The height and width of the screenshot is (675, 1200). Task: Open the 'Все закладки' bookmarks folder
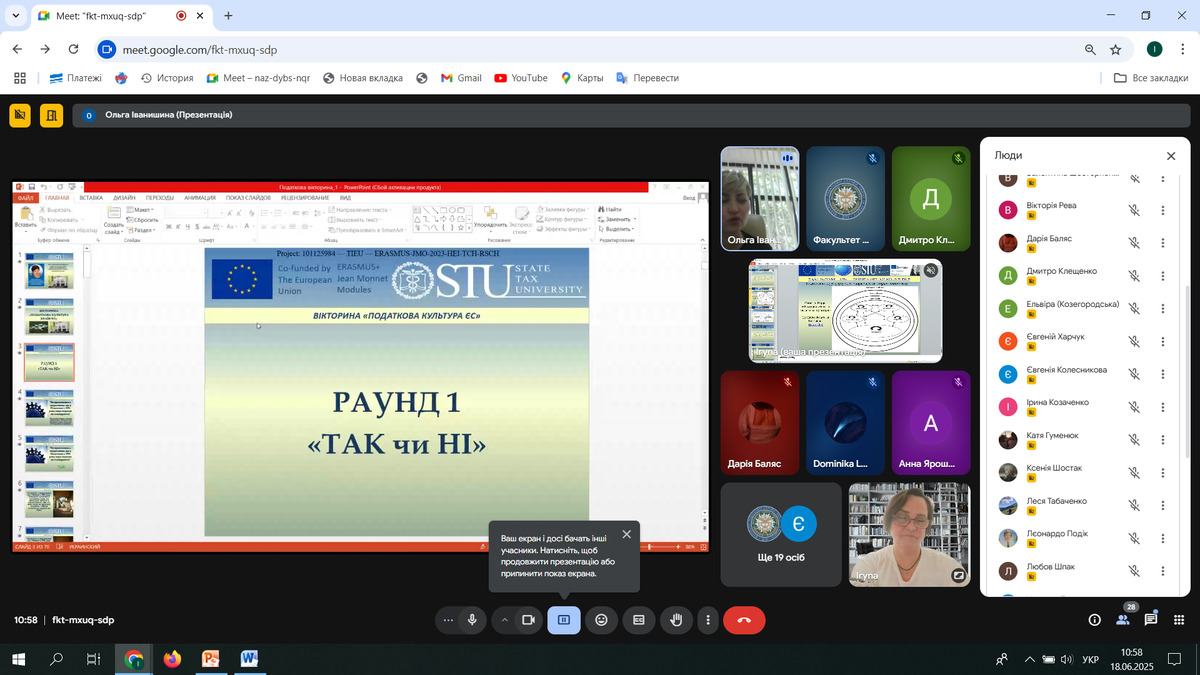(x=1151, y=78)
